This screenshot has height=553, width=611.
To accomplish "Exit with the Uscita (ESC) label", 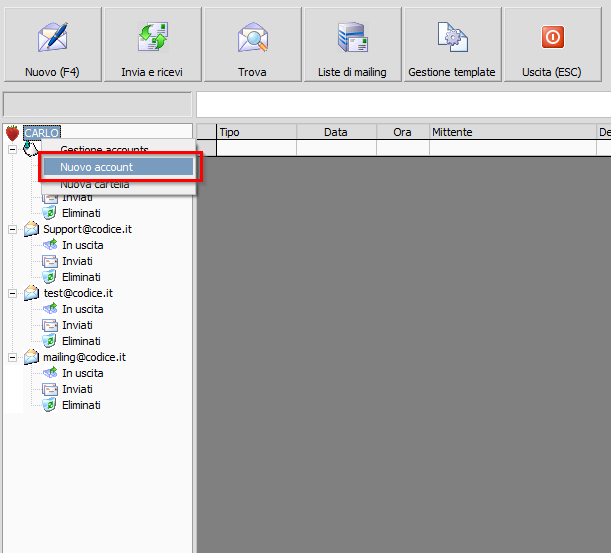I will coord(552,72).
